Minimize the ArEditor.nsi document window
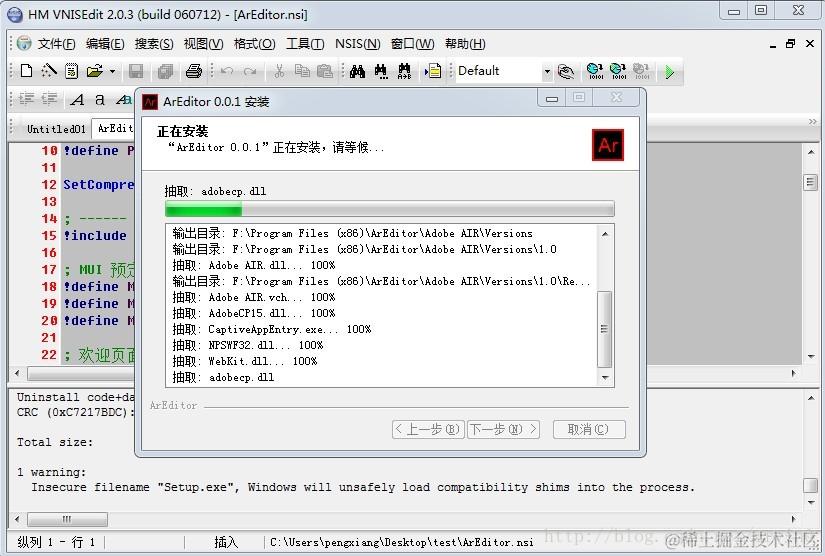Viewport: 825px width, 556px height. pyautogui.click(x=772, y=45)
